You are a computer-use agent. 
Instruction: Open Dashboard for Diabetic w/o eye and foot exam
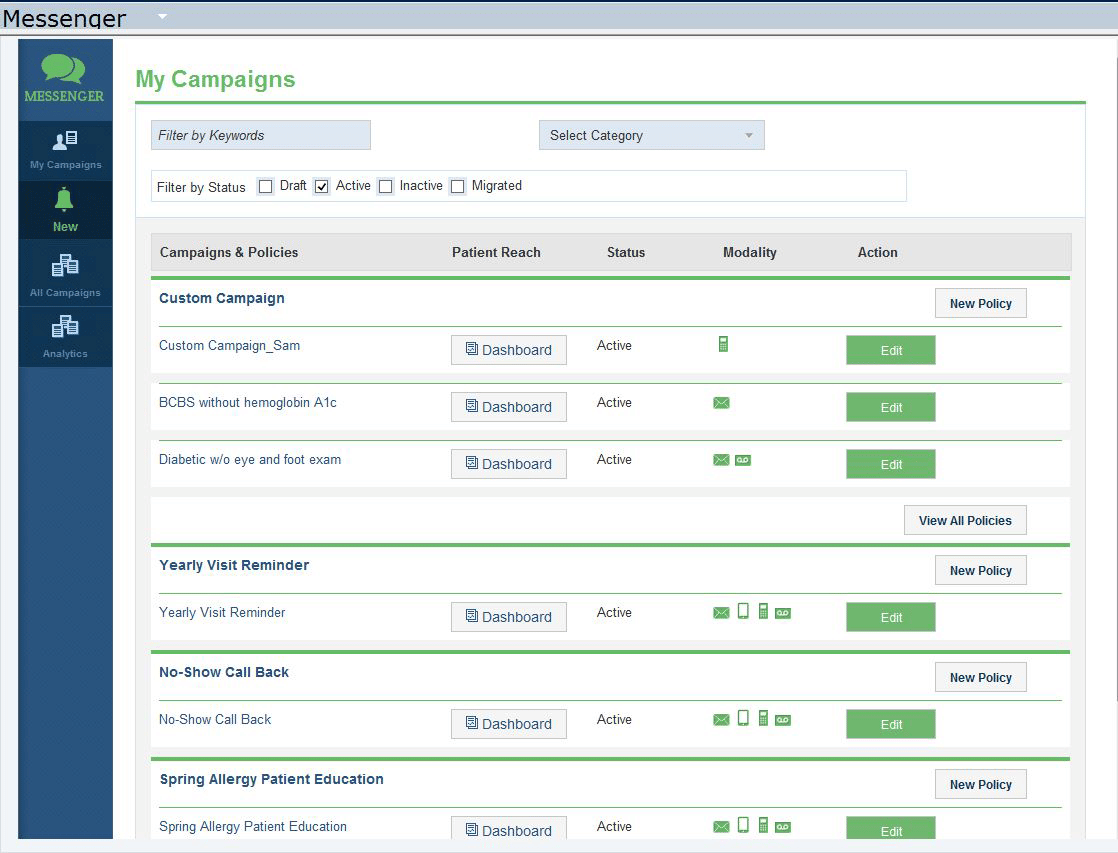point(509,464)
